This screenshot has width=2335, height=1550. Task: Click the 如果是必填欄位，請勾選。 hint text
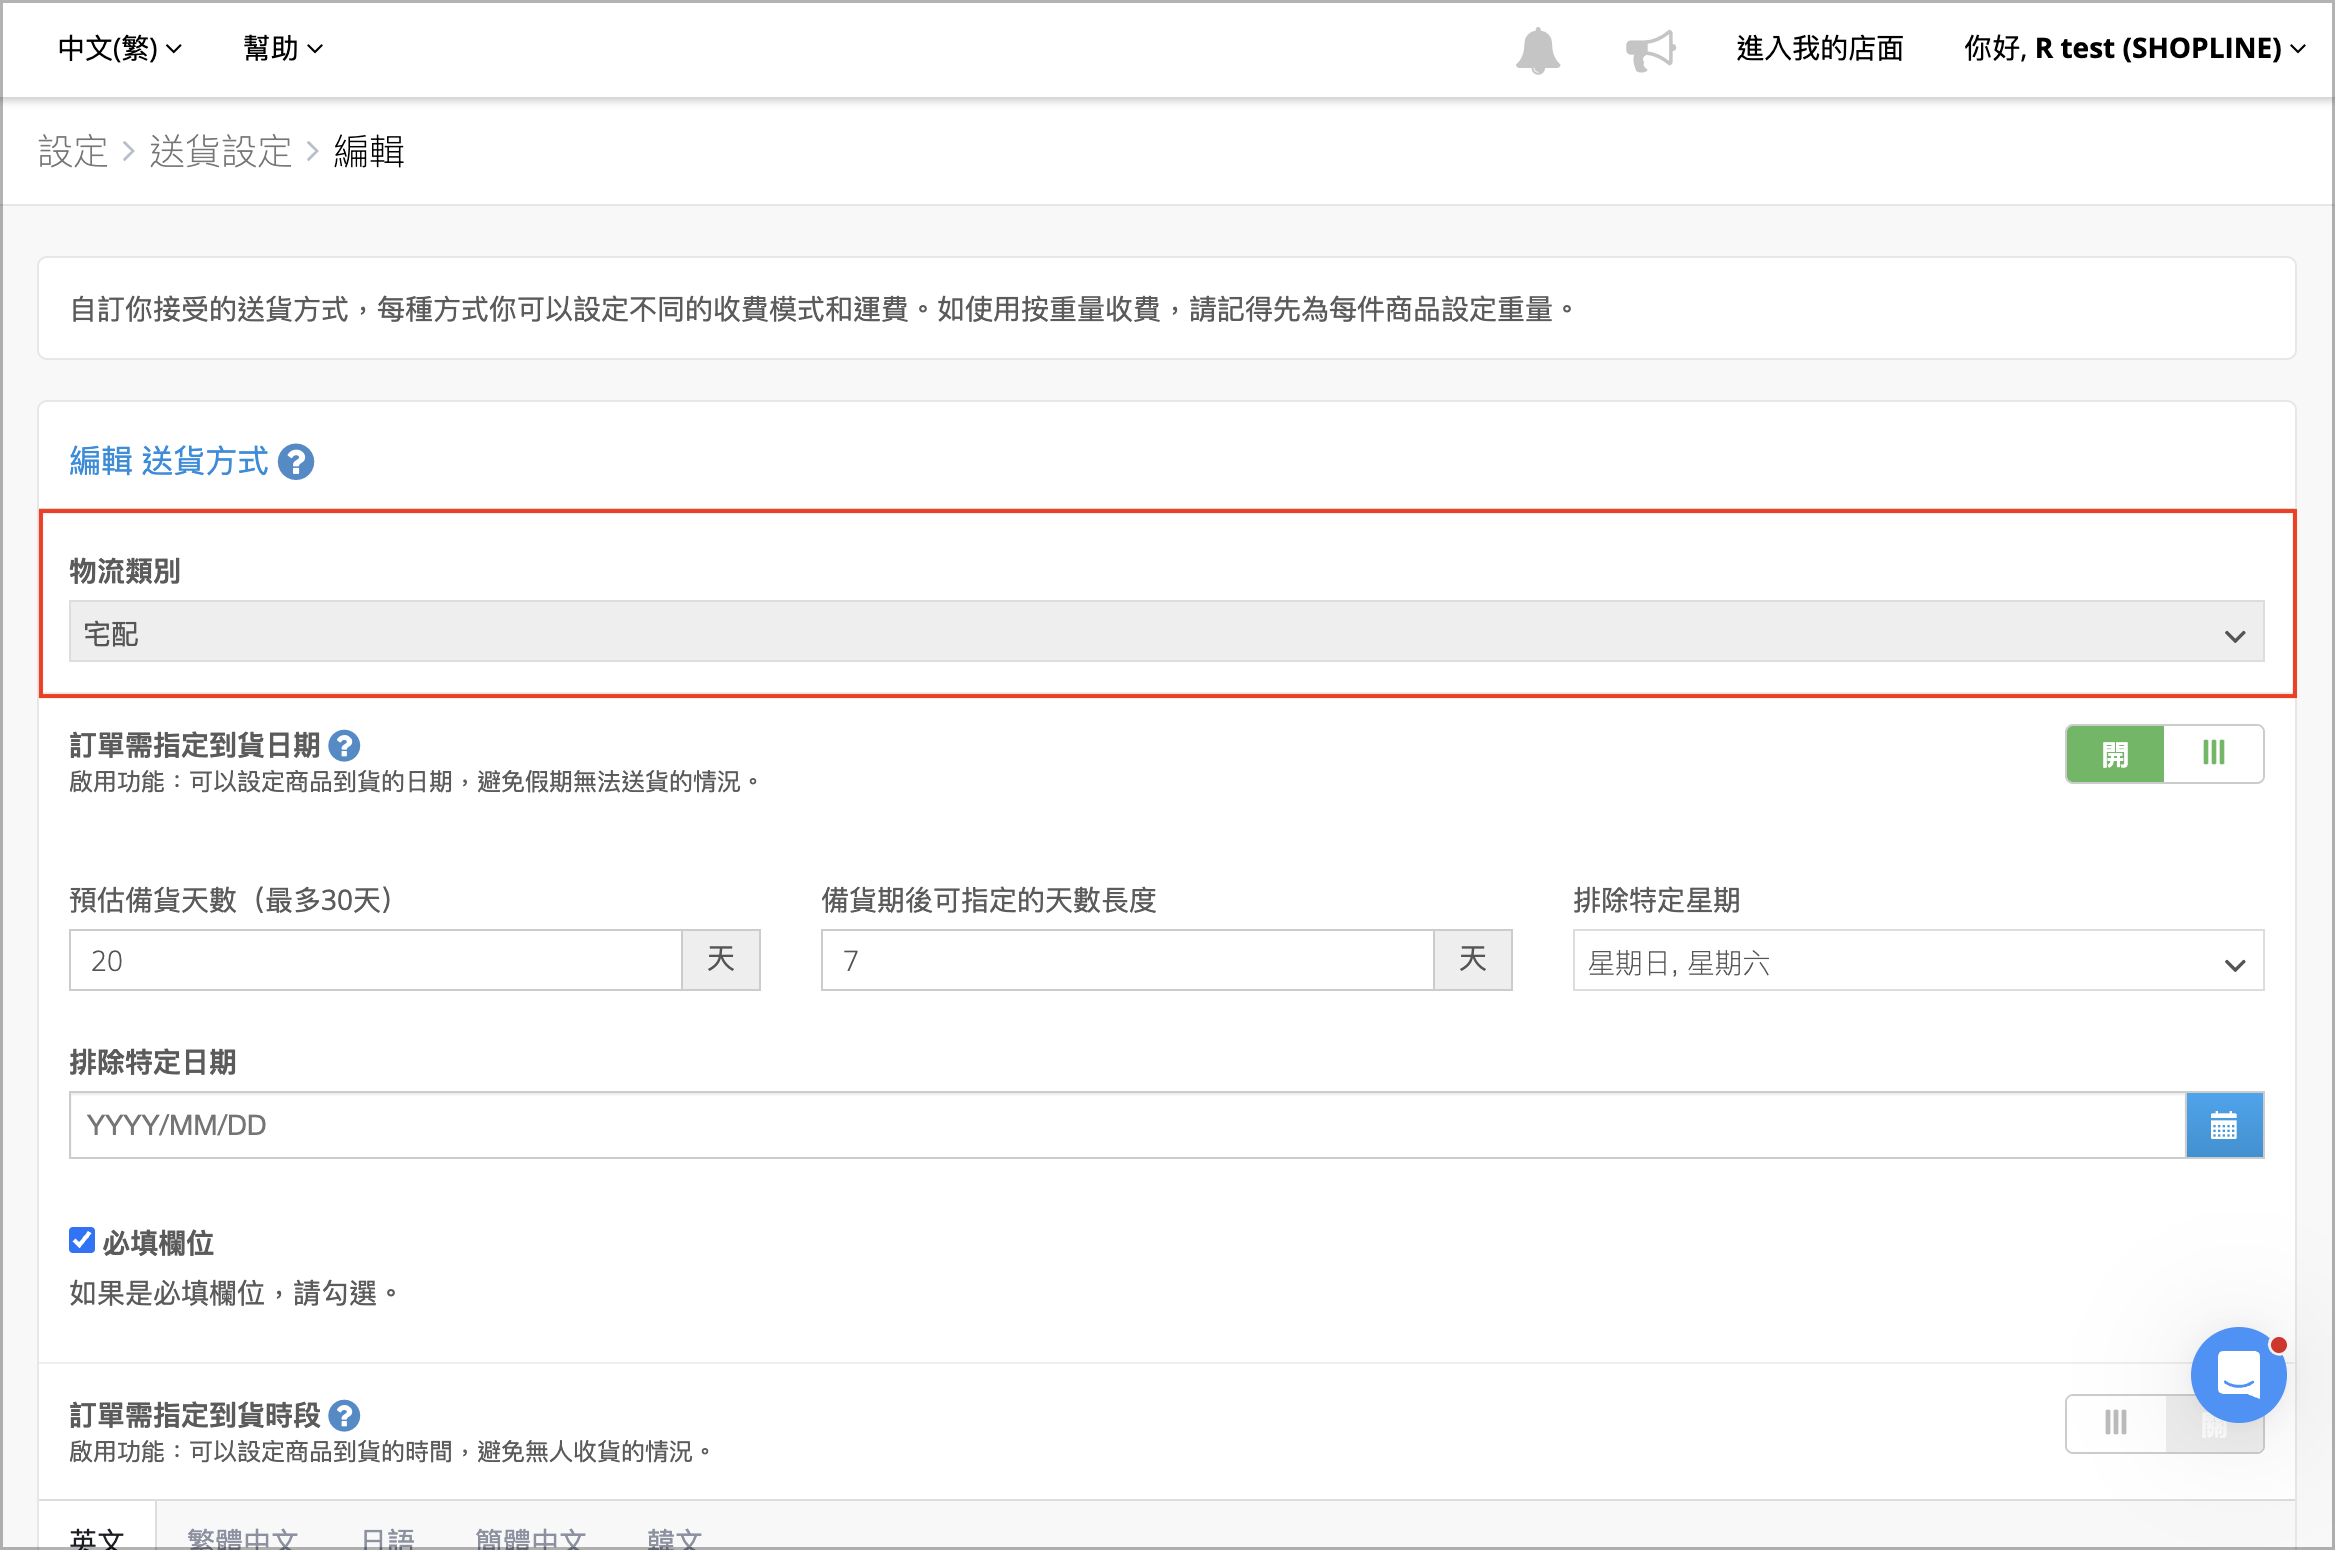point(234,1293)
